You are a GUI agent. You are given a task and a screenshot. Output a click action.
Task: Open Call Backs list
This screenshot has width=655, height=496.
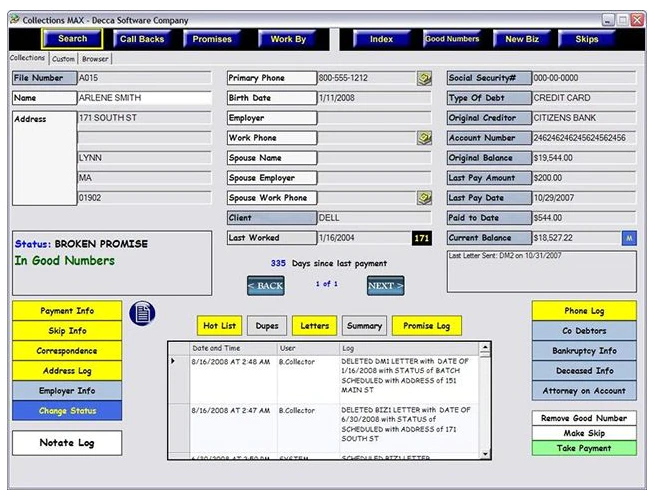point(142,39)
